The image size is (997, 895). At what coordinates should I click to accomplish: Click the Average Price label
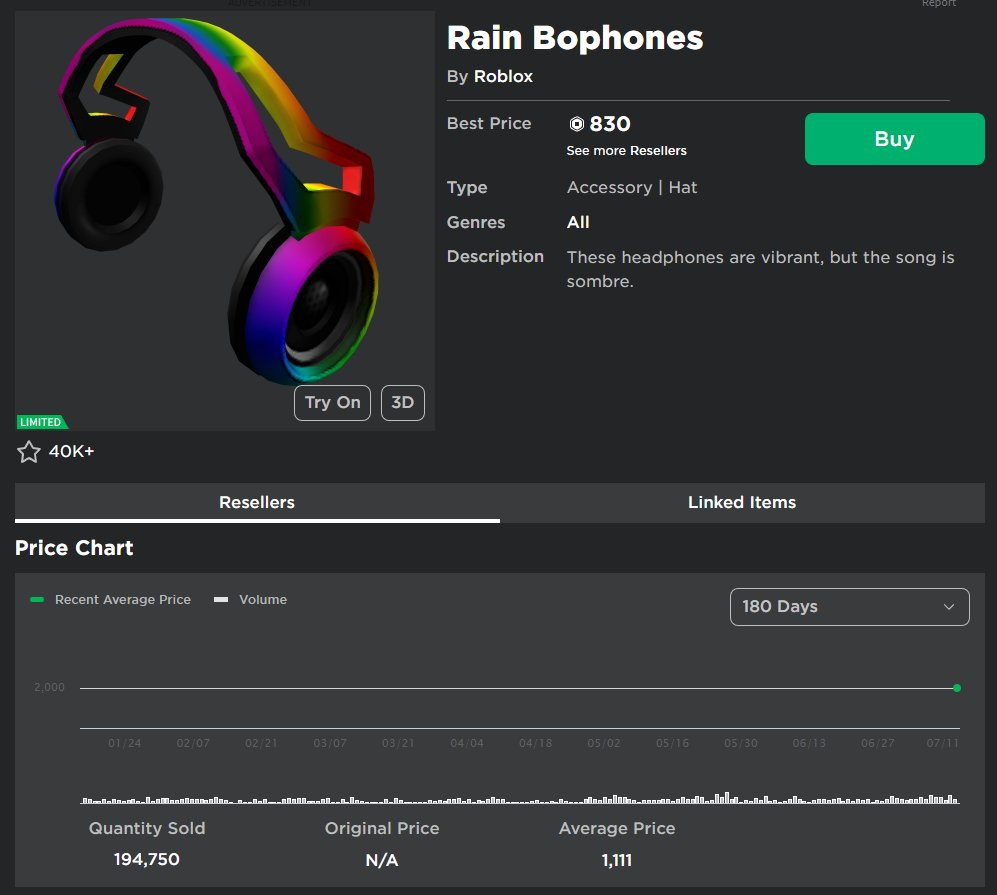(x=617, y=828)
